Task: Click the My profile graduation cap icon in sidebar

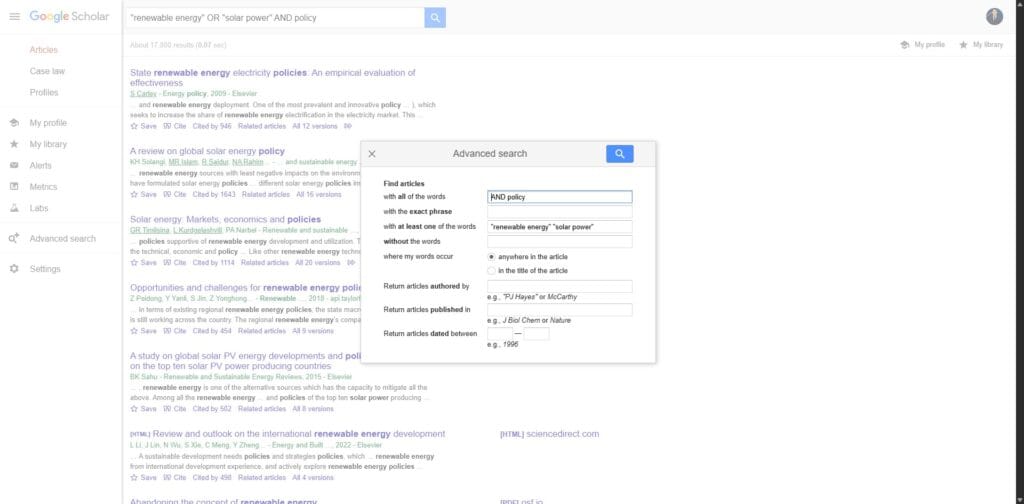Action: click(x=14, y=123)
